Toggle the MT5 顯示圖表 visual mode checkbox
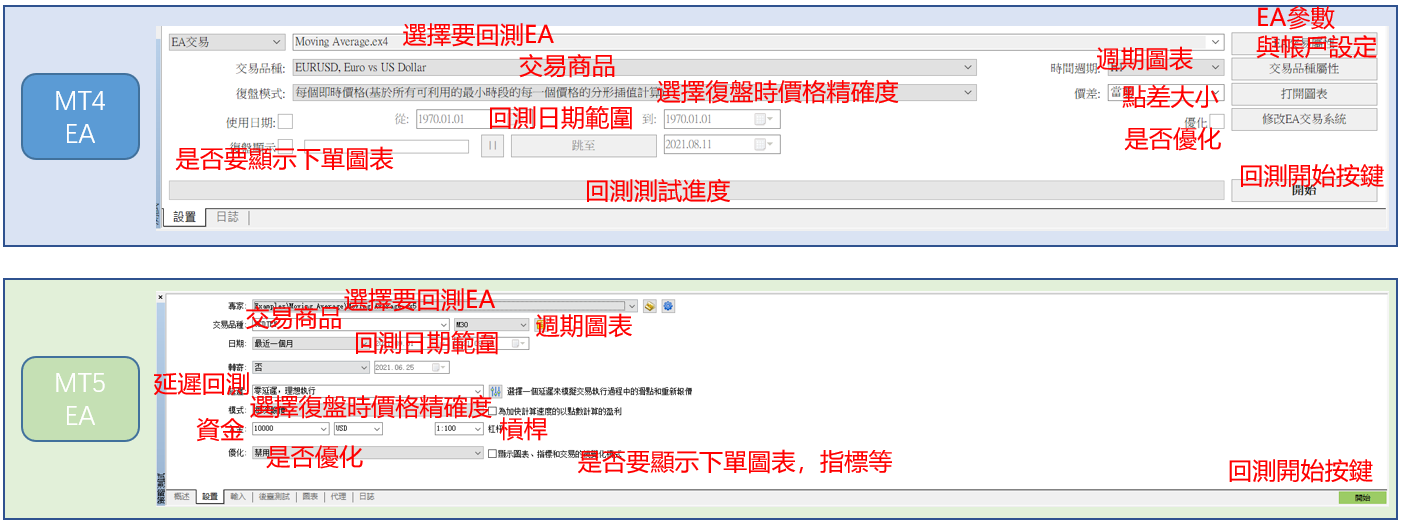The image size is (1401, 524). click(491, 453)
